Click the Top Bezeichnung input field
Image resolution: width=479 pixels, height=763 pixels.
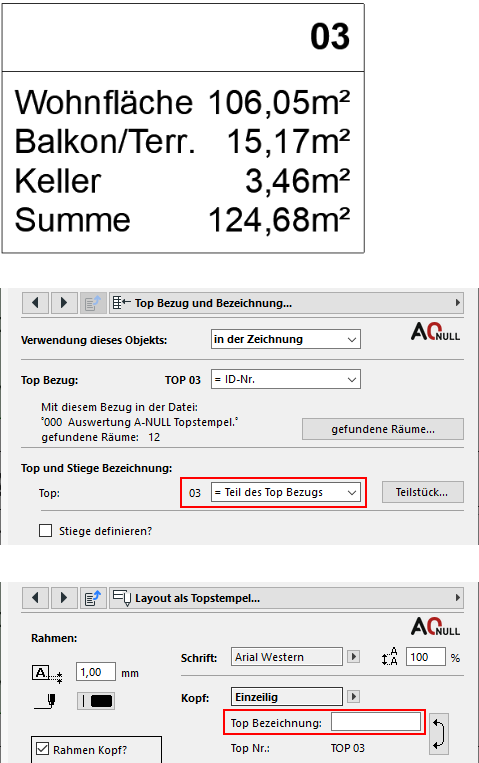[376, 722]
